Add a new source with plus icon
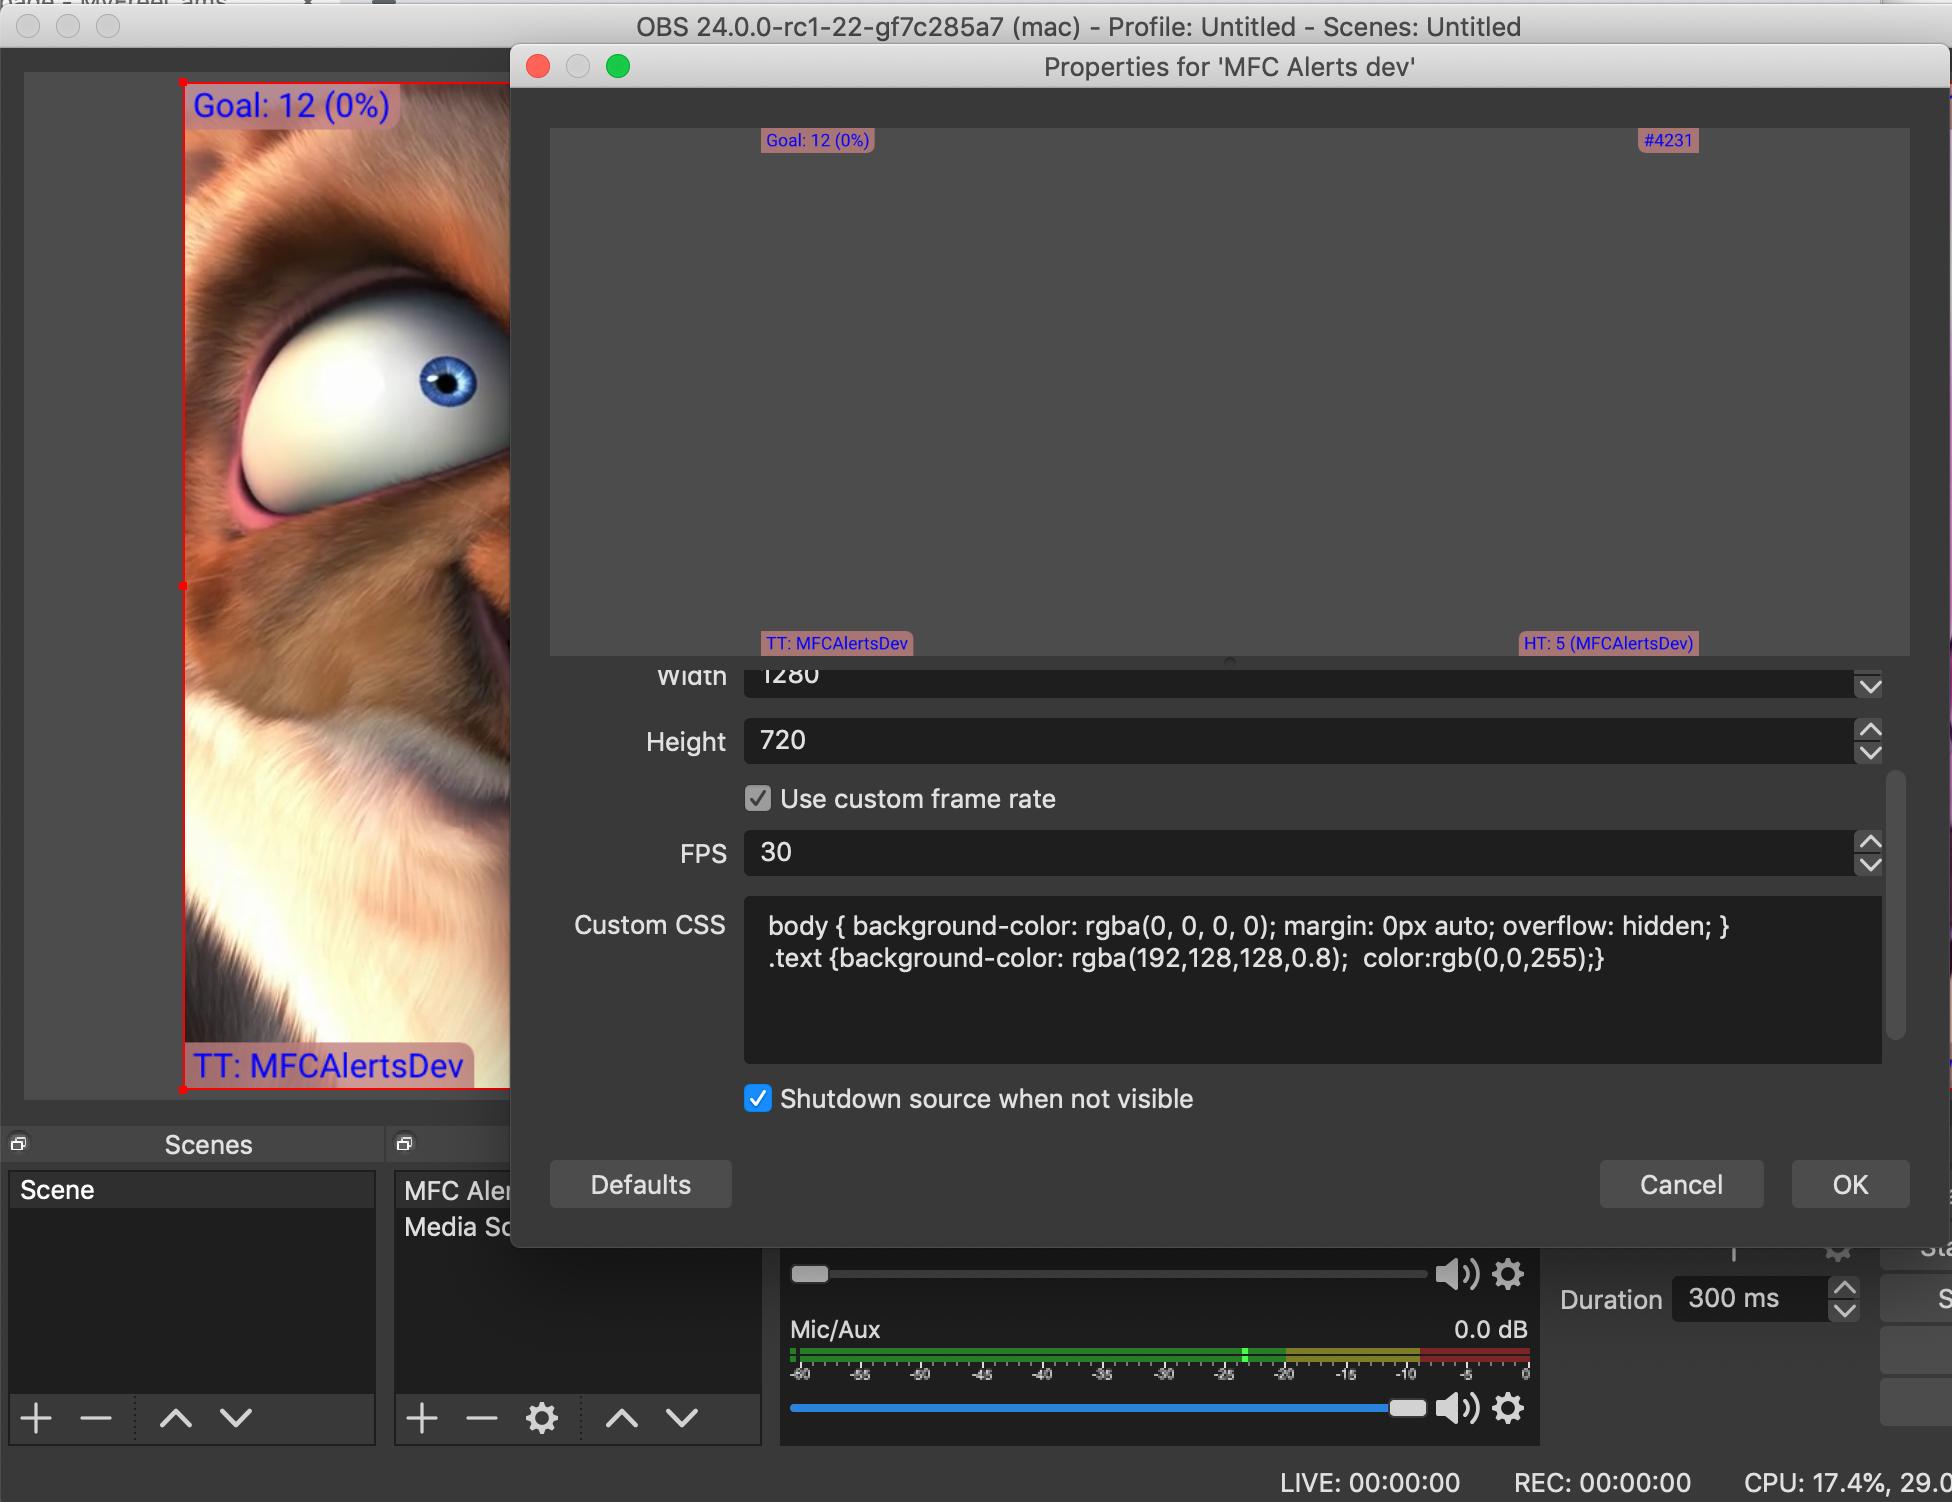The height and width of the screenshot is (1502, 1952). tap(422, 1418)
